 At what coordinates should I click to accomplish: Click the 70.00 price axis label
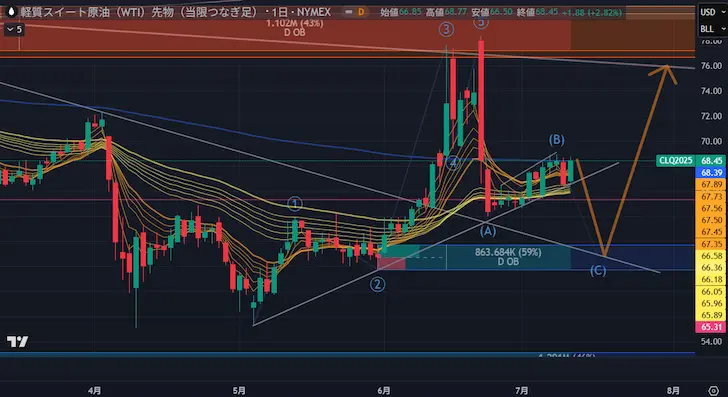pos(711,141)
